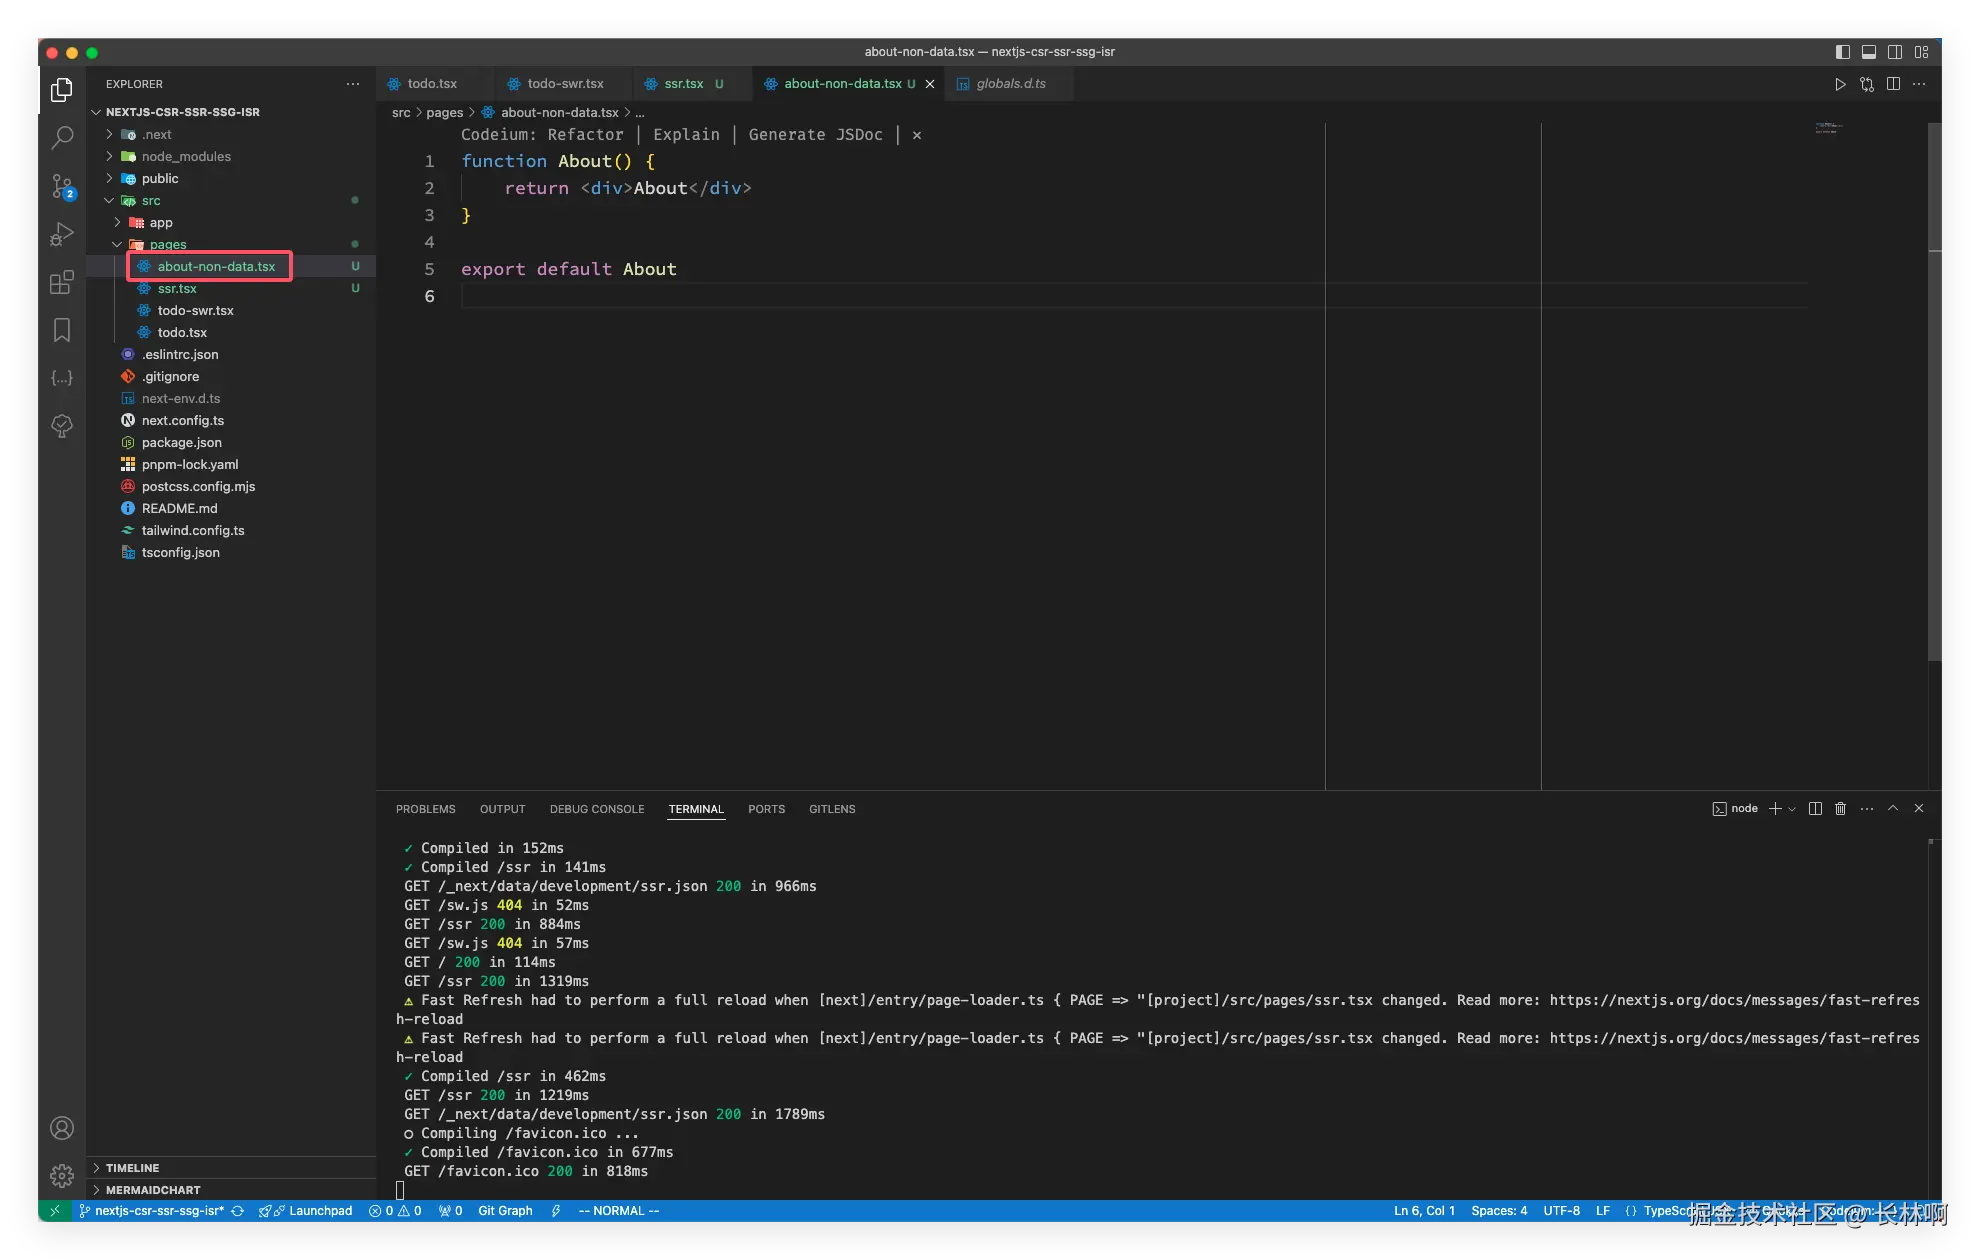
Task: Click the Run file play icon
Action: [x=1839, y=84]
